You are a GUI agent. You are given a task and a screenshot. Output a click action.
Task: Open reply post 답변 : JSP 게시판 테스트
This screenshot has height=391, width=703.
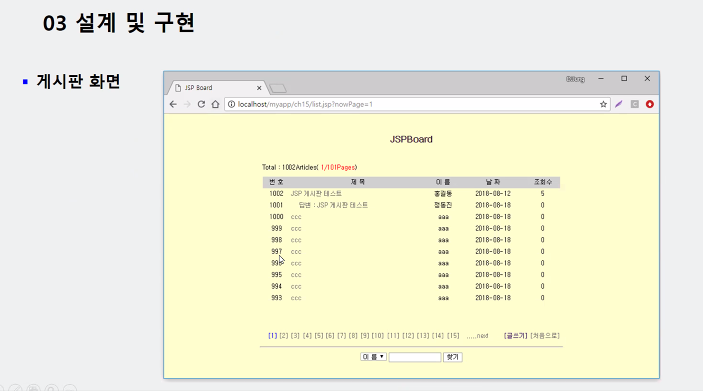333,205
